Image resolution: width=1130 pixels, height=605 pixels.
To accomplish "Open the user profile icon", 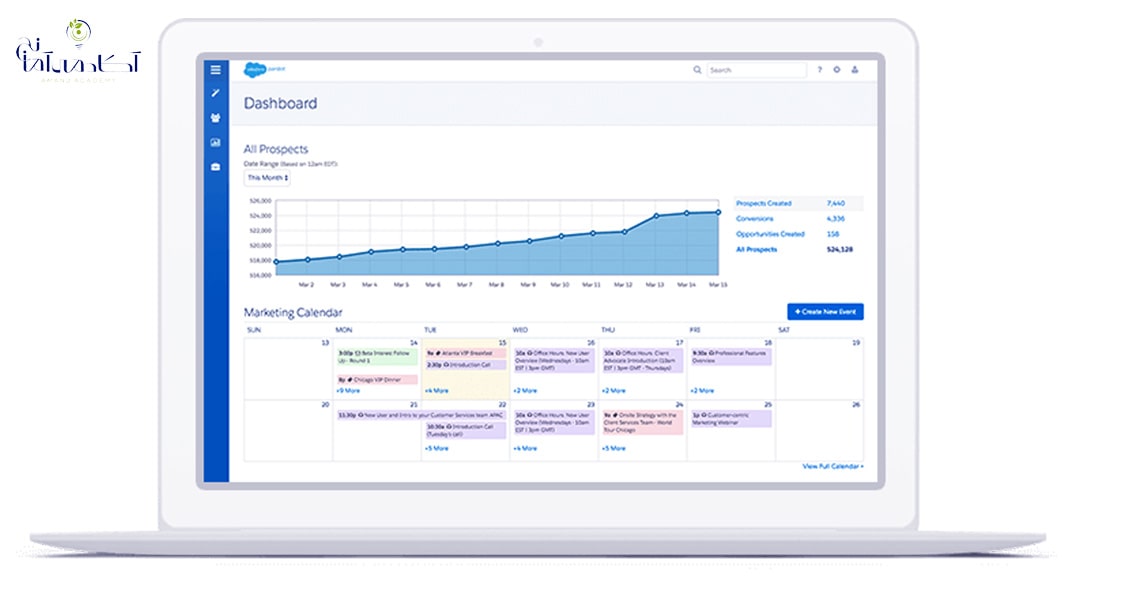I will (855, 70).
